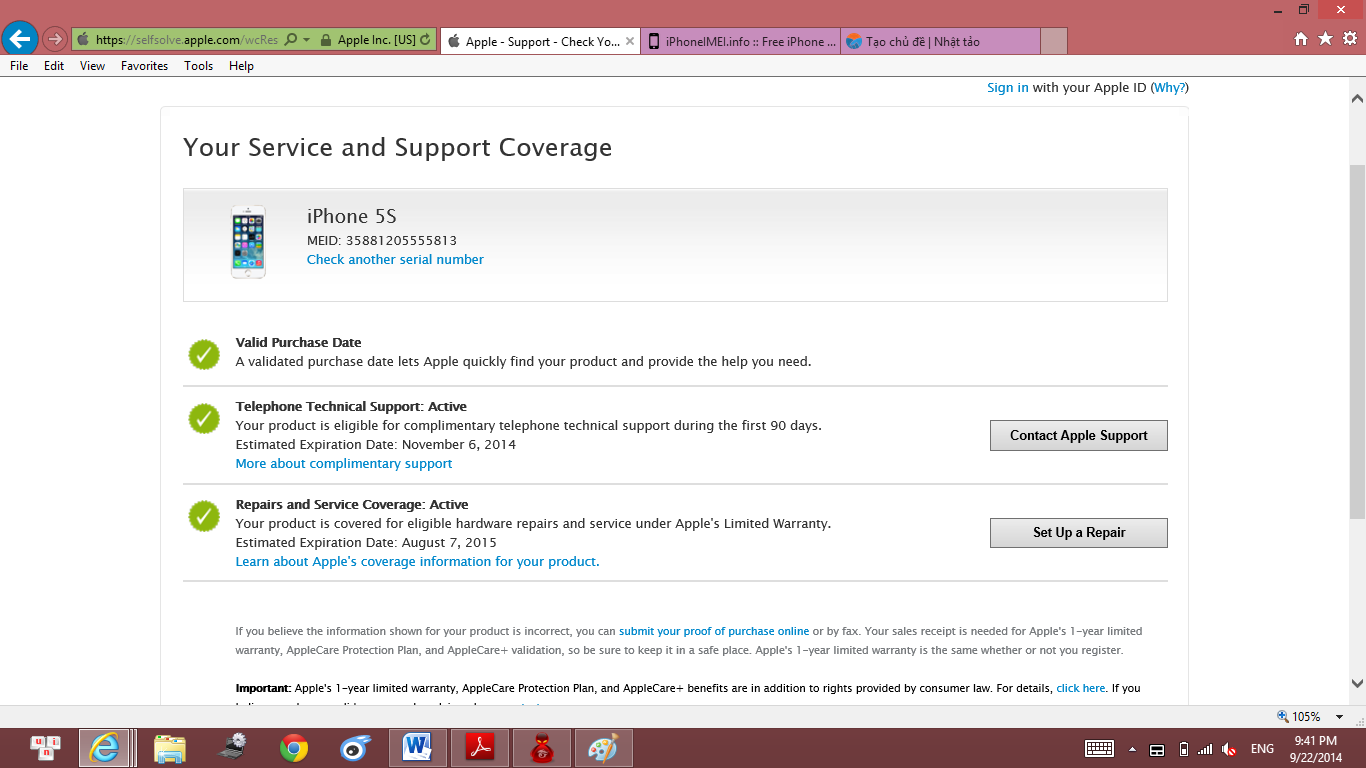
Task: Open the Home page icon
Action: coord(1301,39)
